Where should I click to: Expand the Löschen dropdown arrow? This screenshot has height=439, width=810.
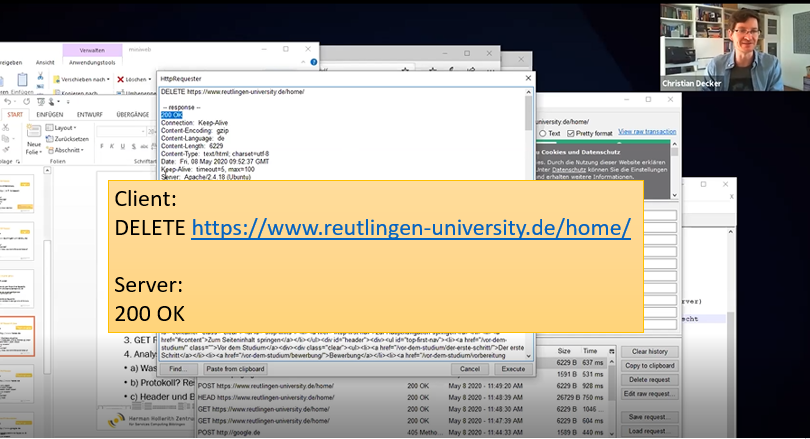point(150,80)
